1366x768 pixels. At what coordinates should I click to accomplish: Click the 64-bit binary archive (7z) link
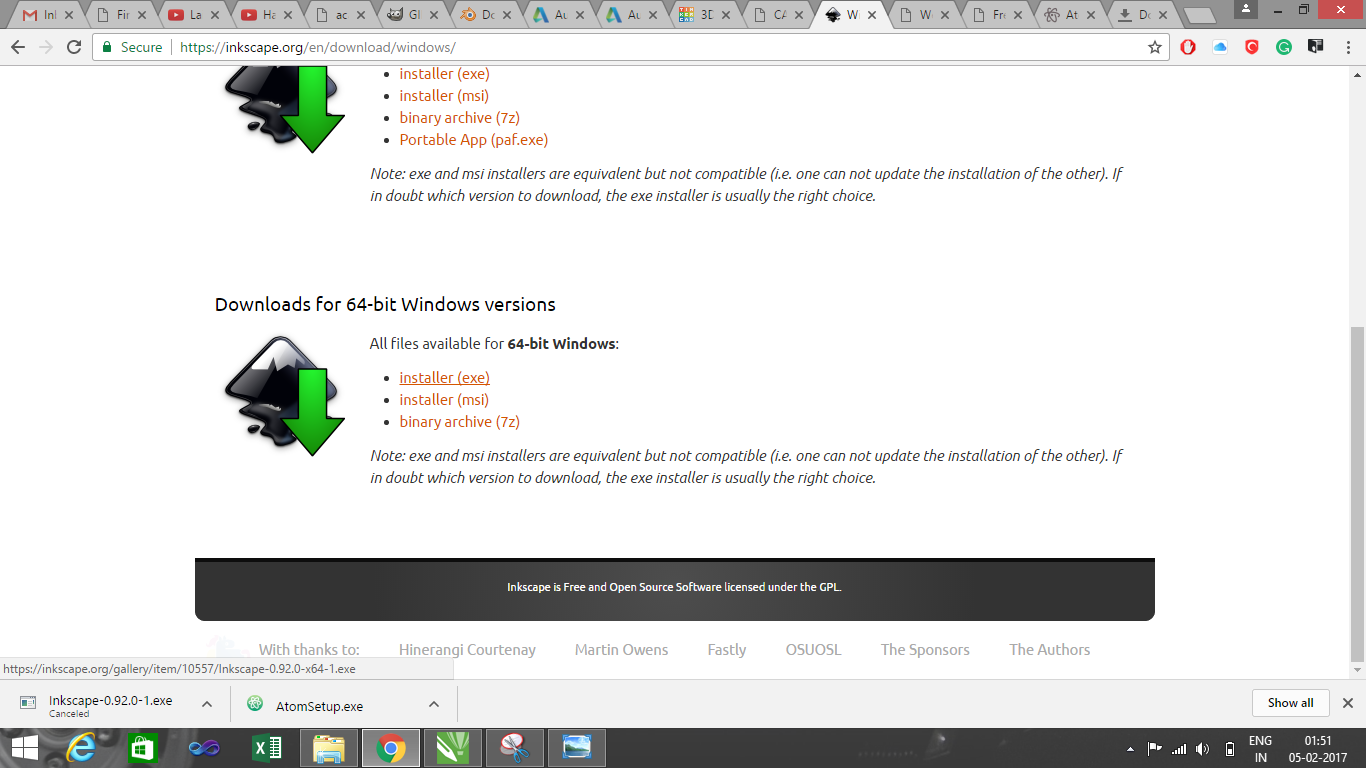tap(460, 422)
